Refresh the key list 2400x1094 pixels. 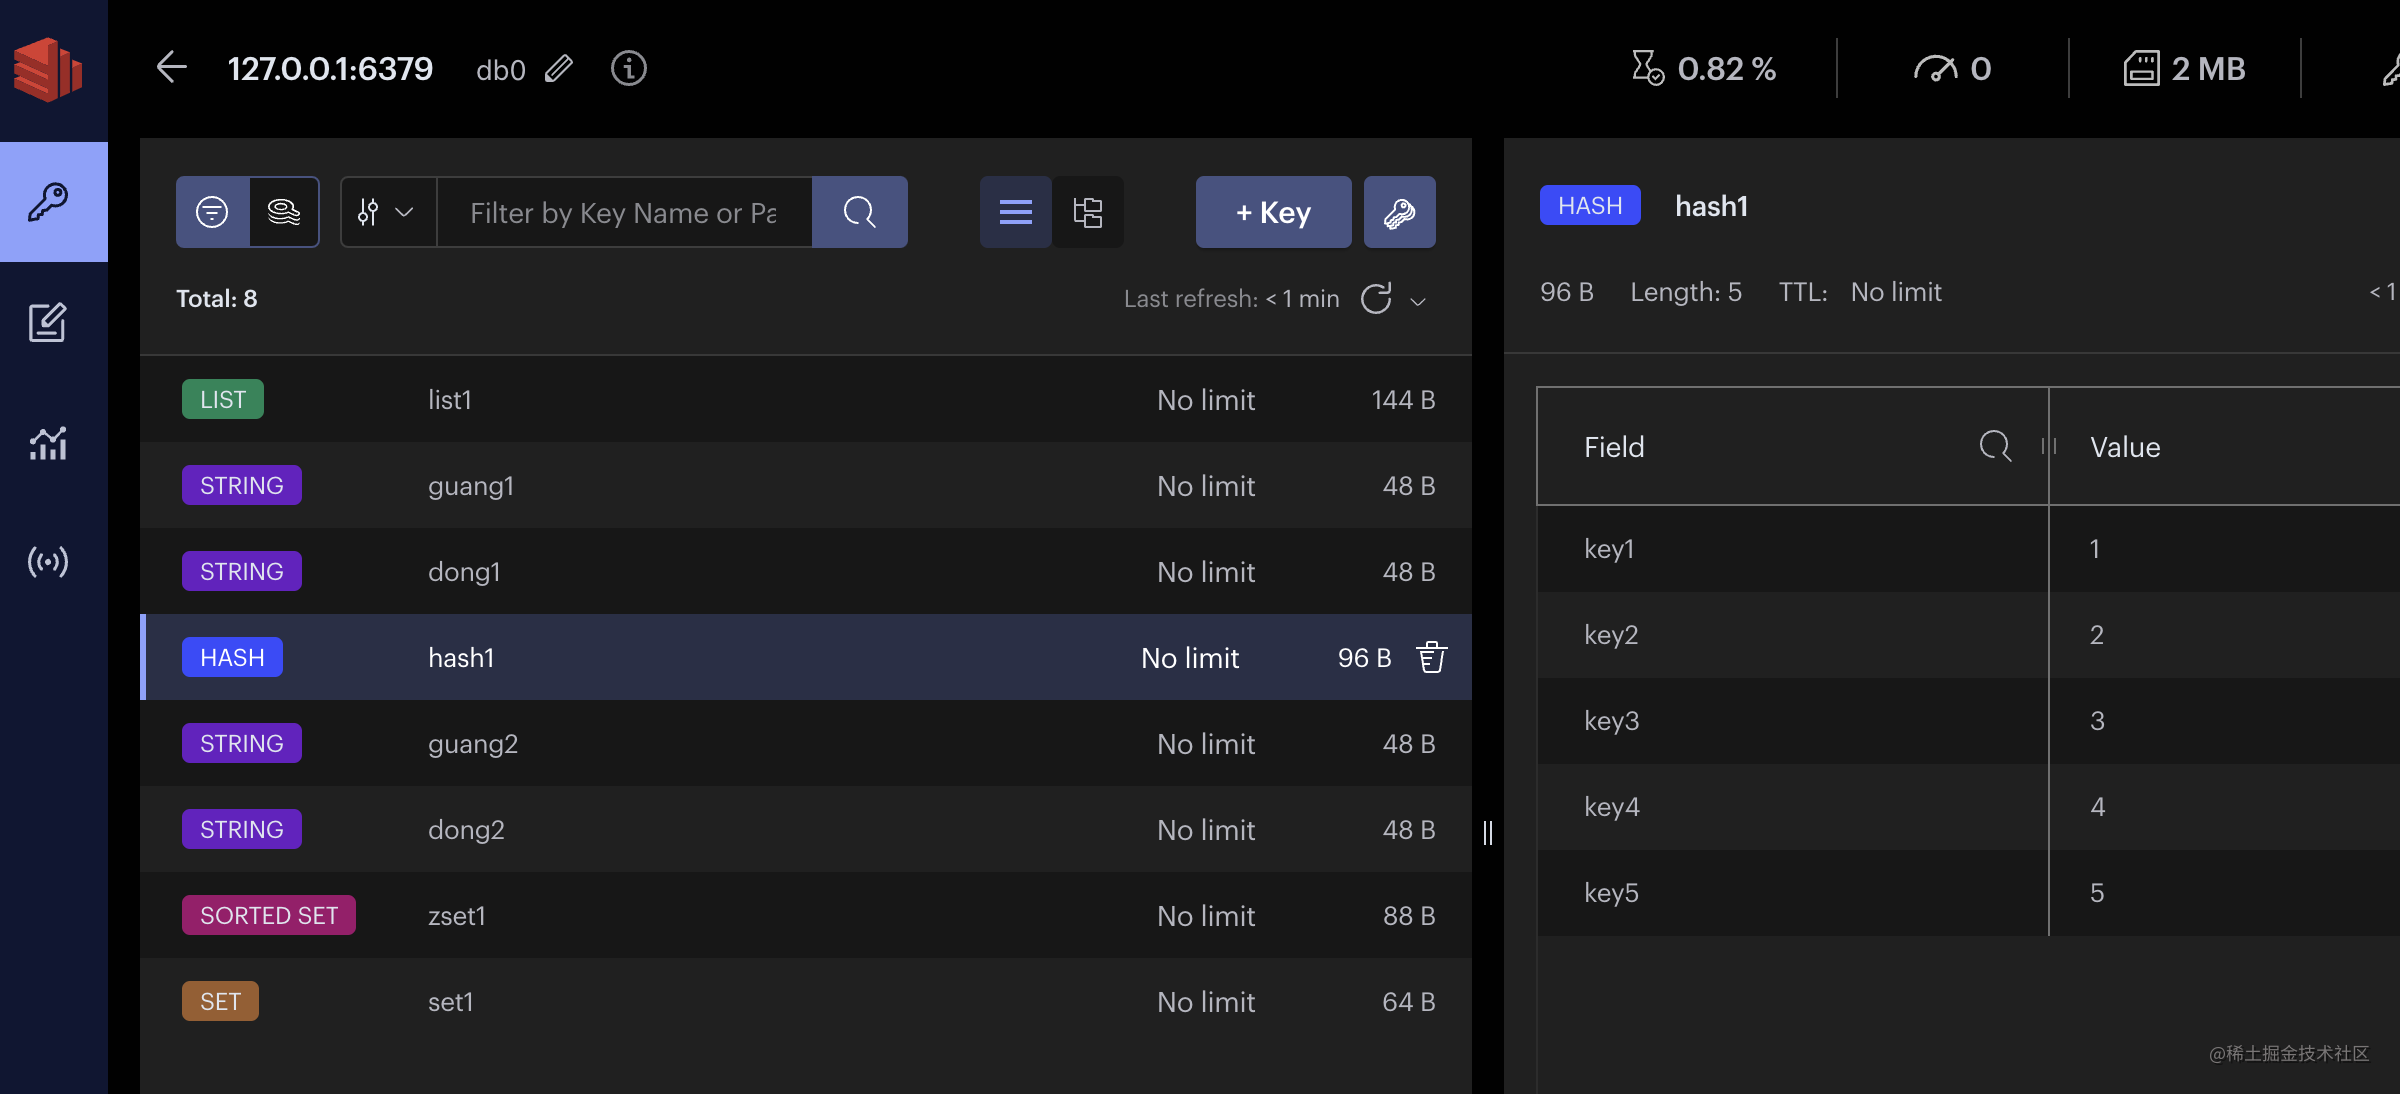pos(1376,299)
